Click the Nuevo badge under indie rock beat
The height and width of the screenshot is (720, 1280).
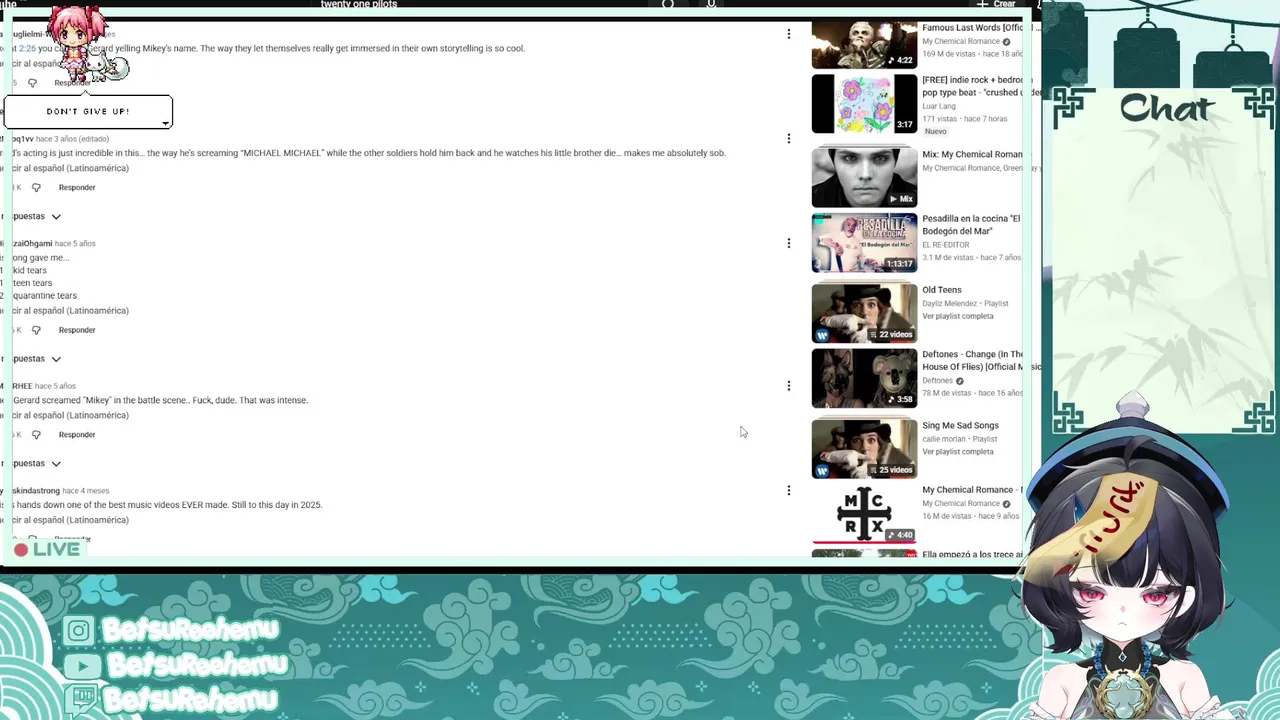[x=936, y=132]
